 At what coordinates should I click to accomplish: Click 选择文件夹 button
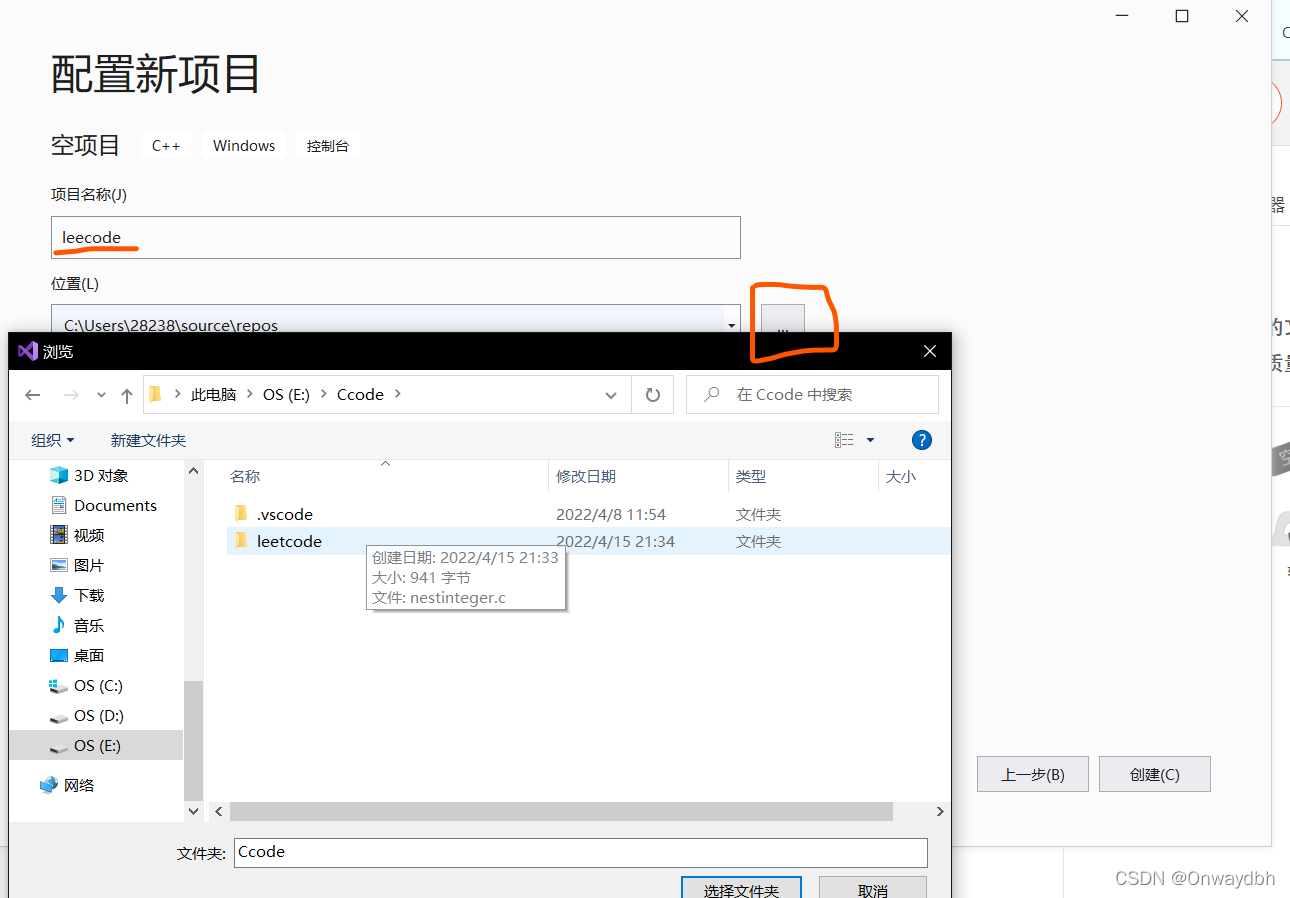pyautogui.click(x=741, y=888)
